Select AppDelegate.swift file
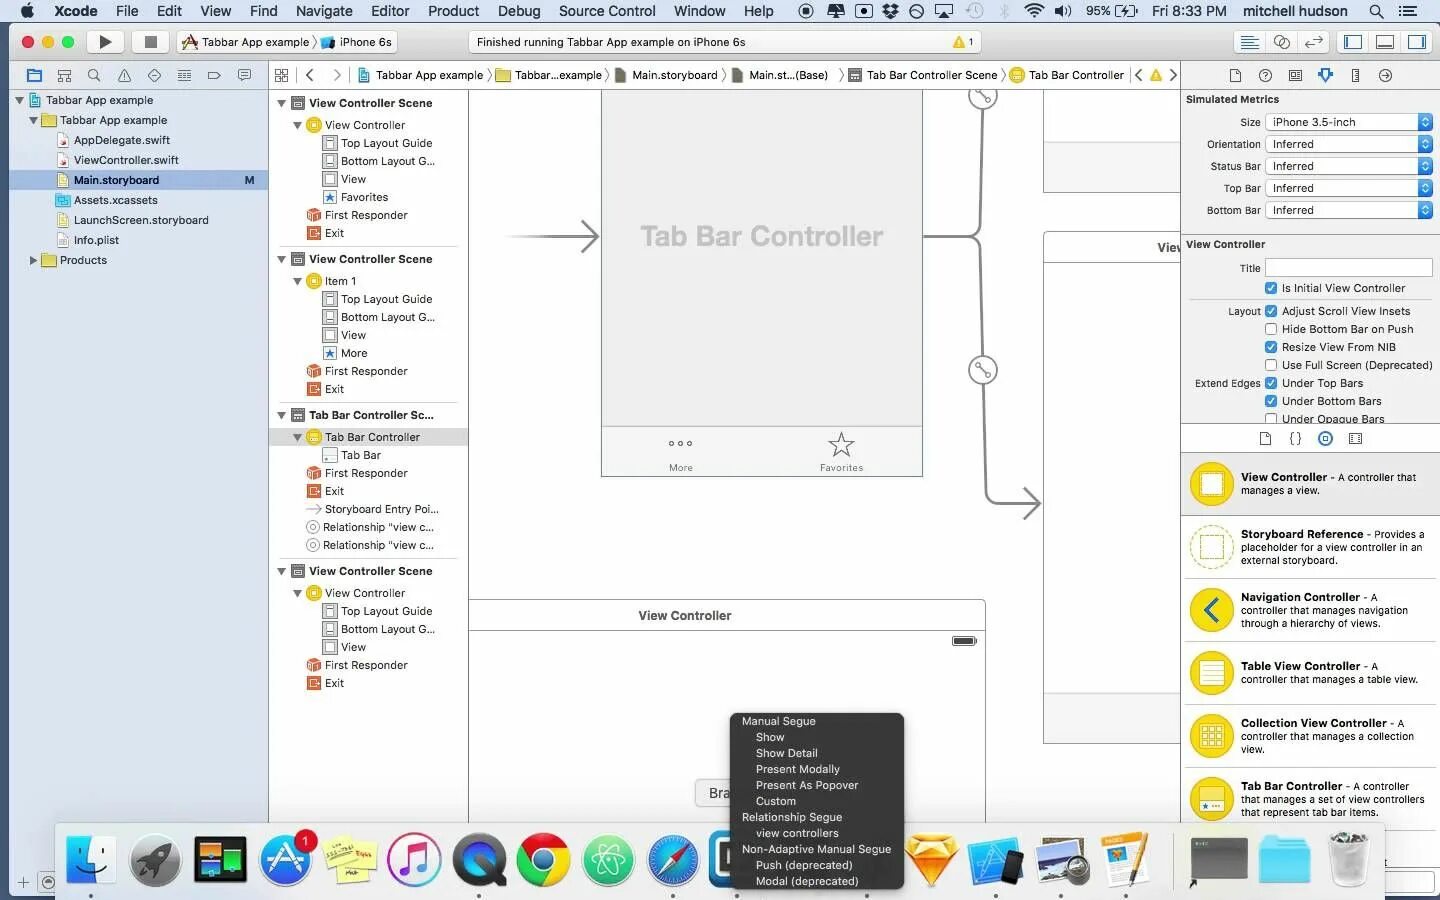 (122, 140)
